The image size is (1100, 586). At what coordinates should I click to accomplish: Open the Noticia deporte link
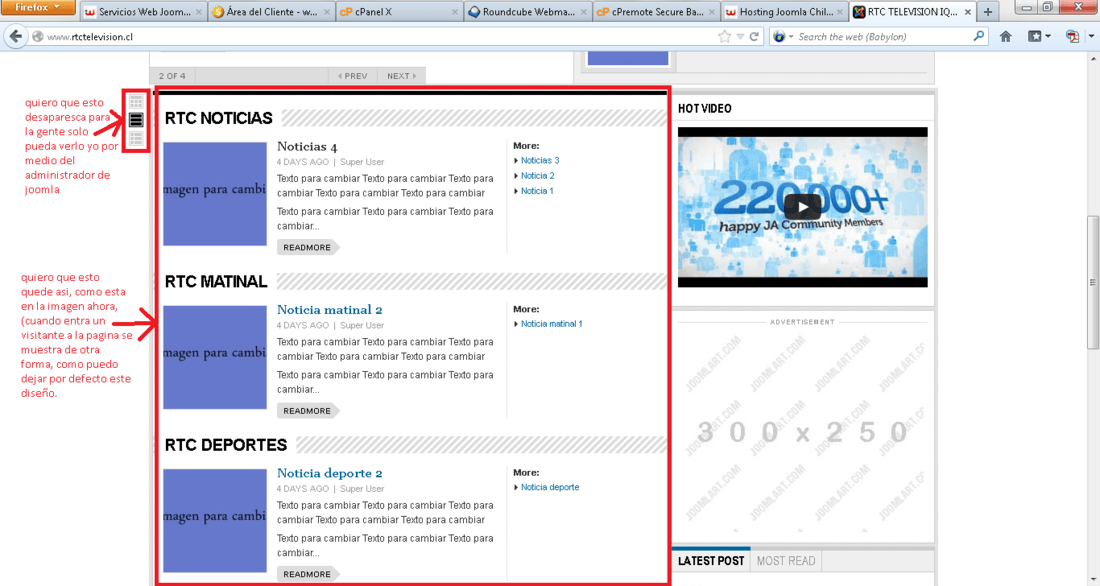[550, 487]
